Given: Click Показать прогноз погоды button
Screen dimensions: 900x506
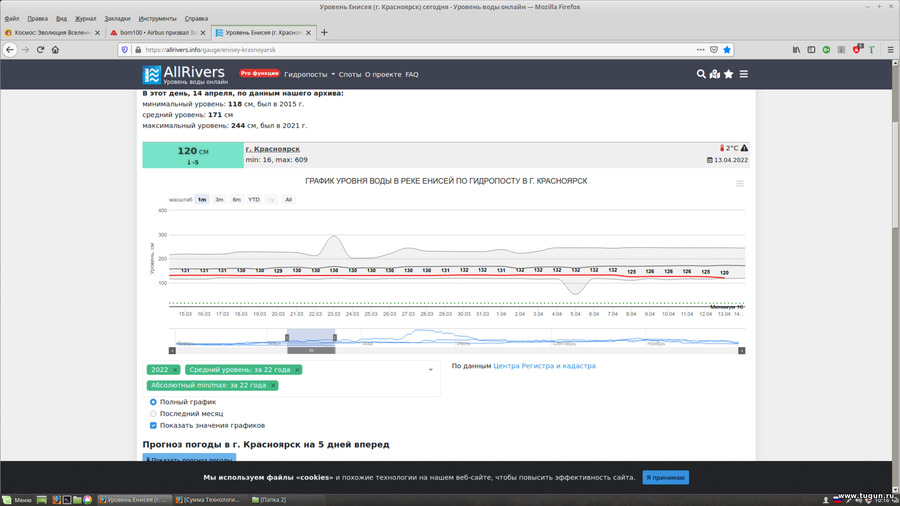Looking at the screenshot, I should click(189, 458).
